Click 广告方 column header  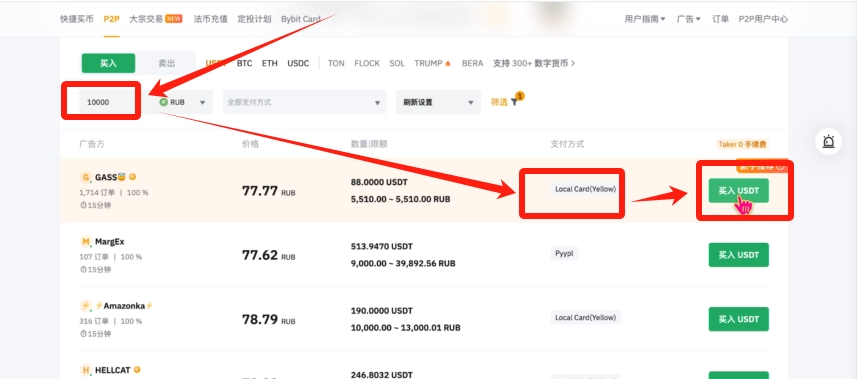[92, 144]
